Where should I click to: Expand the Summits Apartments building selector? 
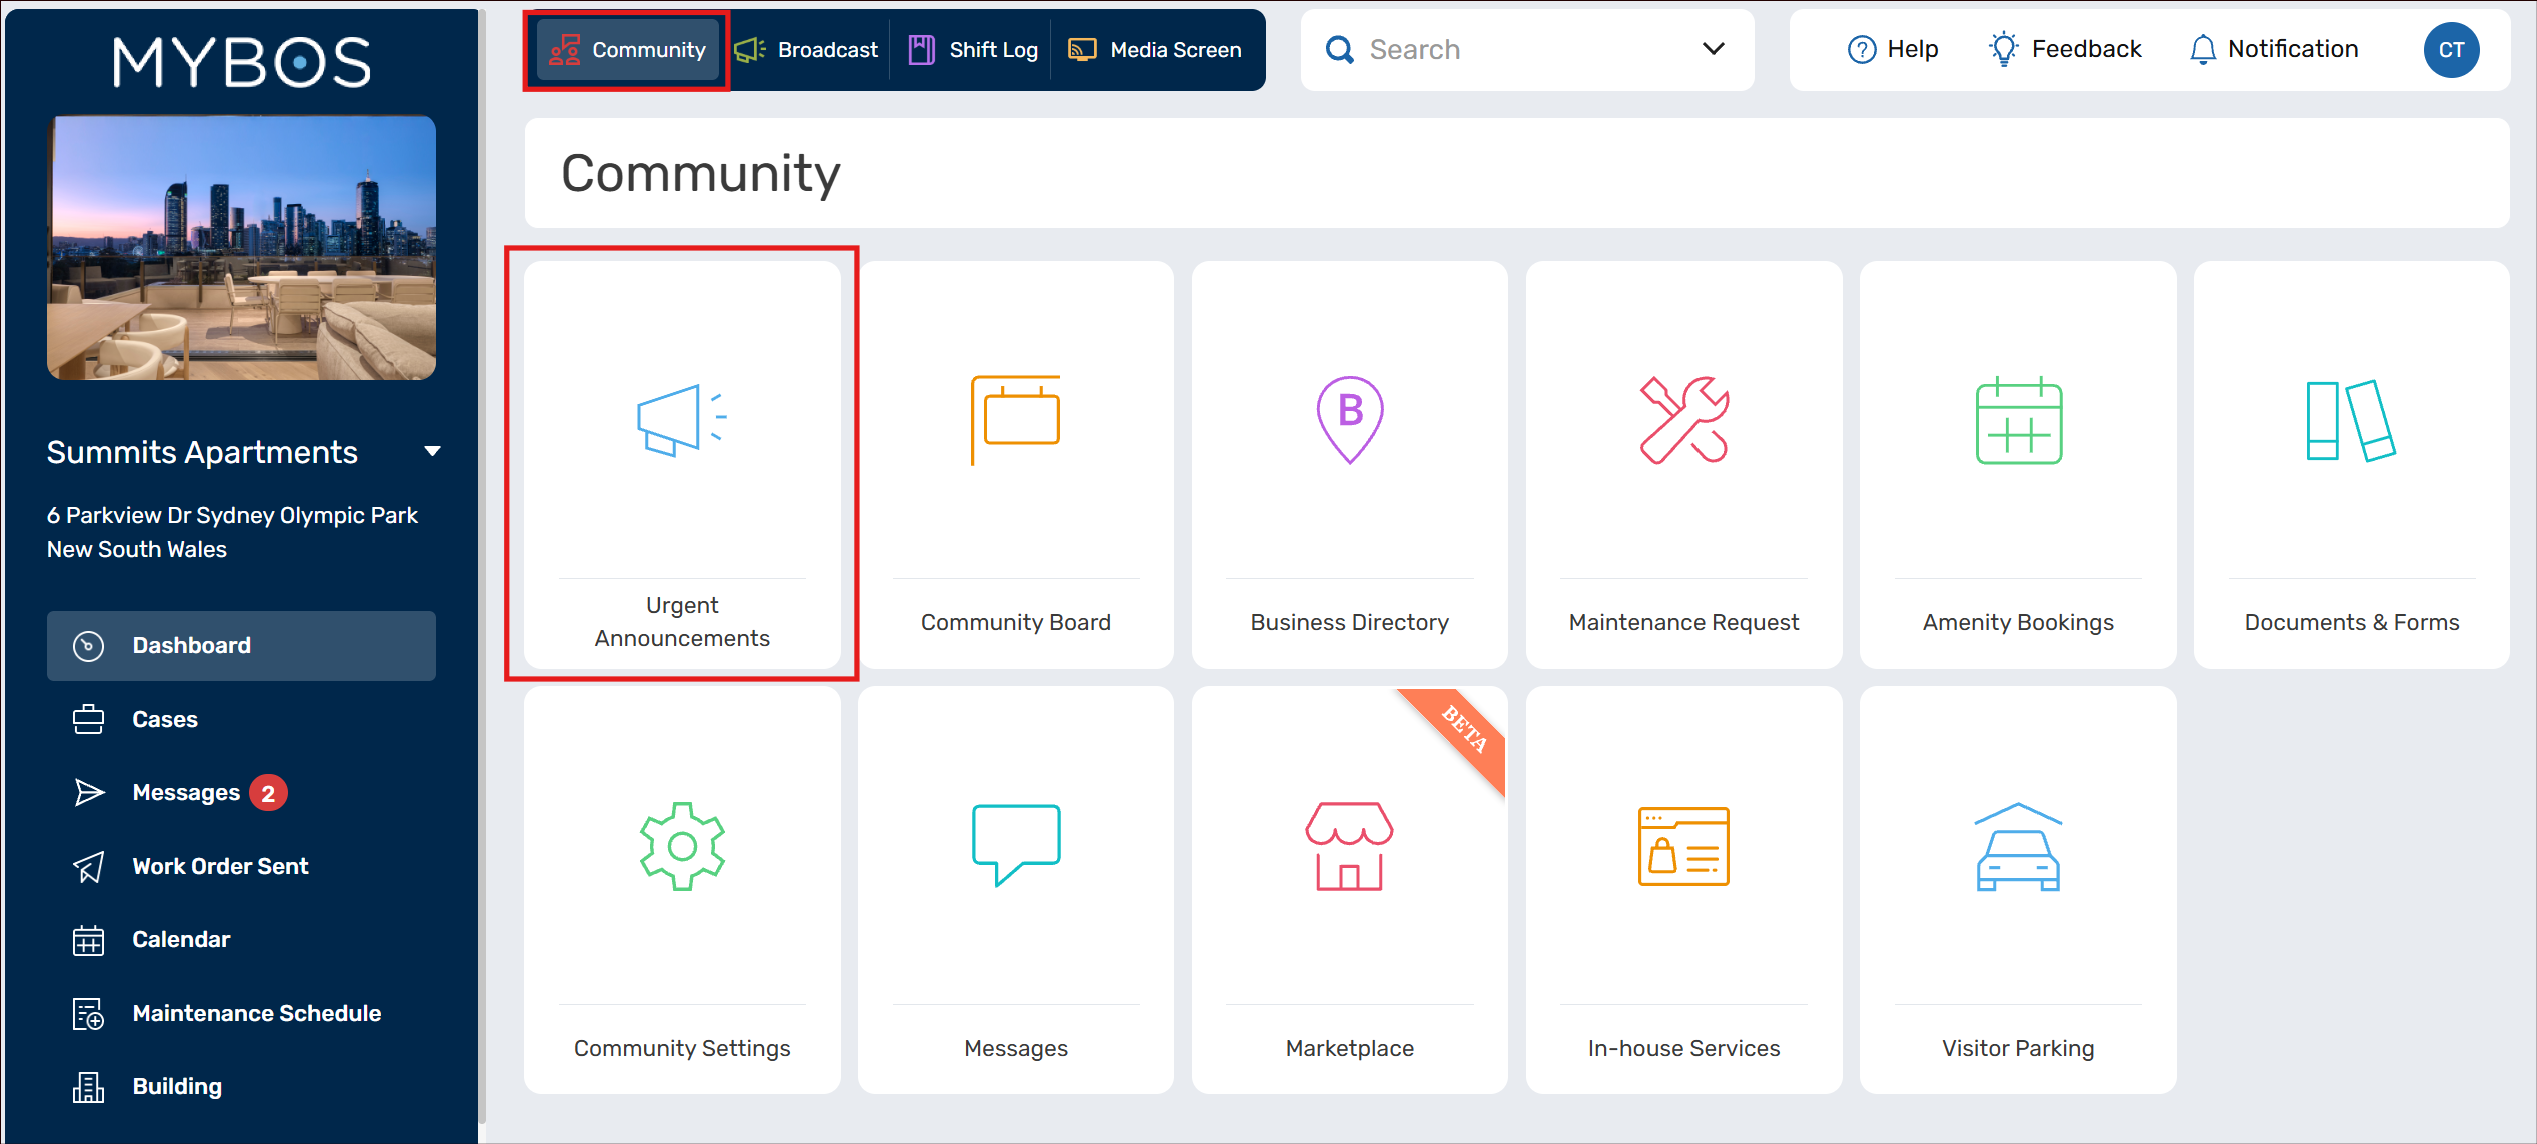[432, 452]
